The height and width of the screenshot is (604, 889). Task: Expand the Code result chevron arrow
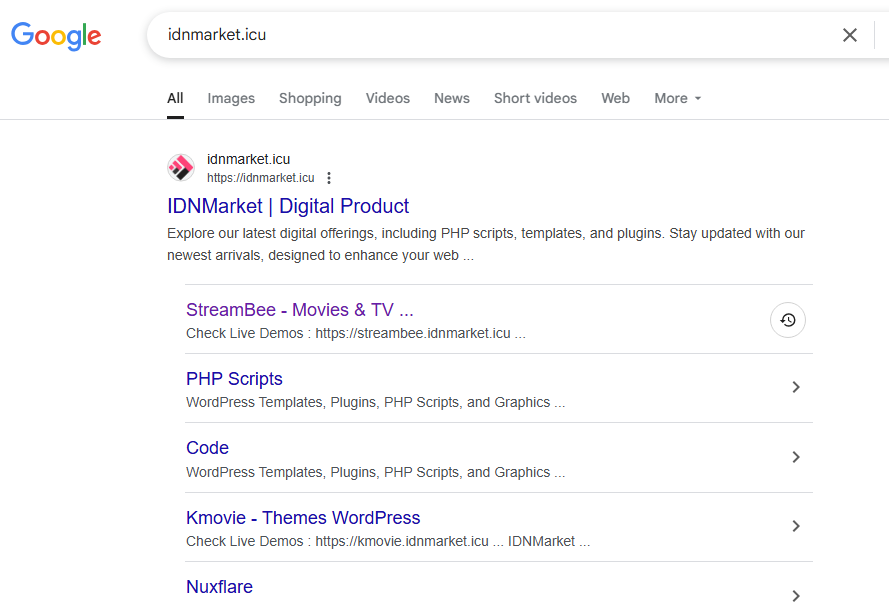pyautogui.click(x=795, y=457)
